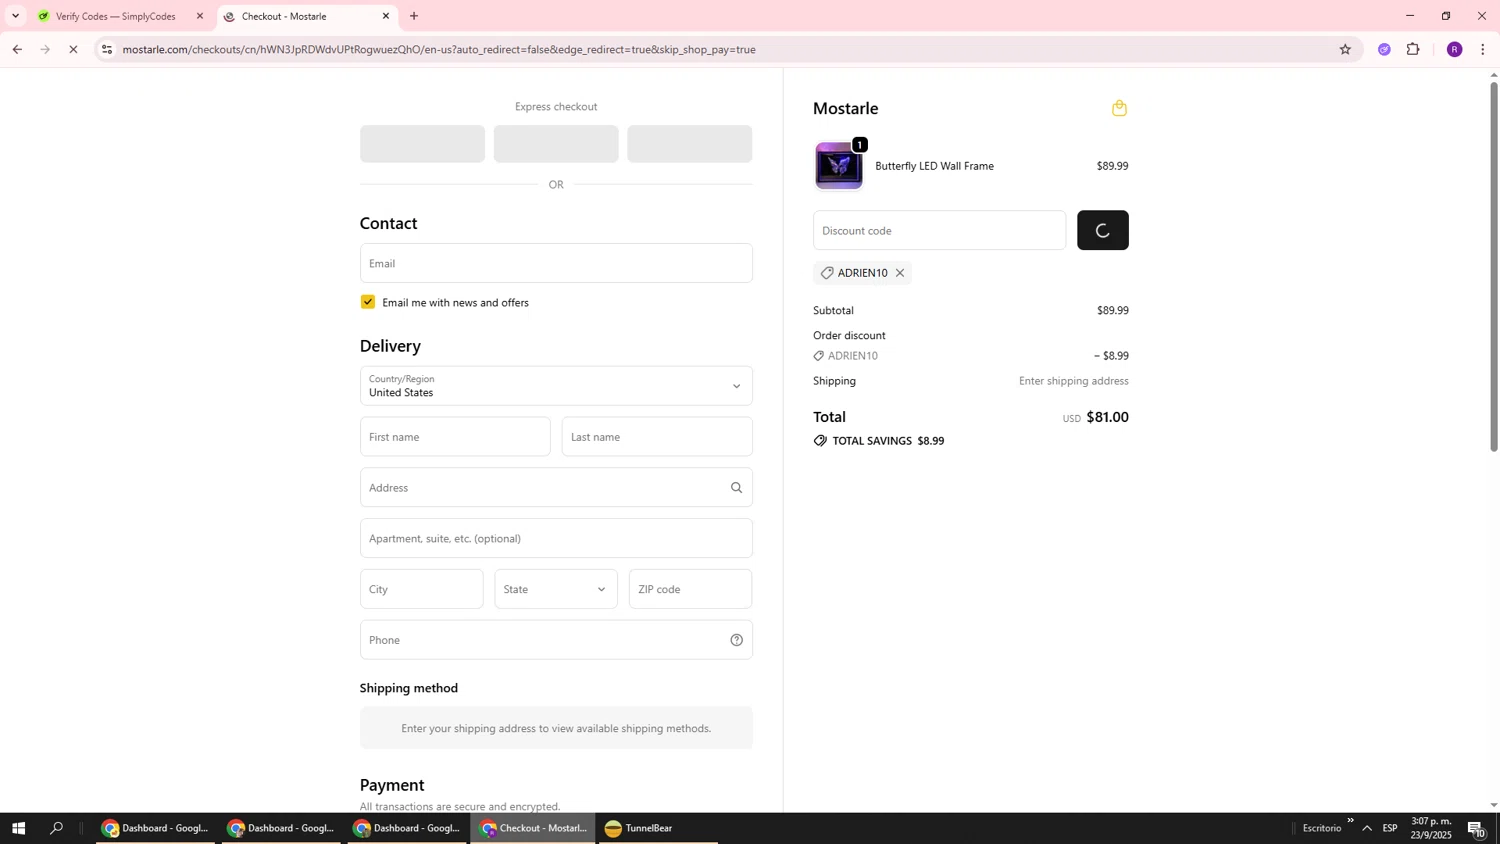Click the Mostarle store name heading

pos(845,108)
